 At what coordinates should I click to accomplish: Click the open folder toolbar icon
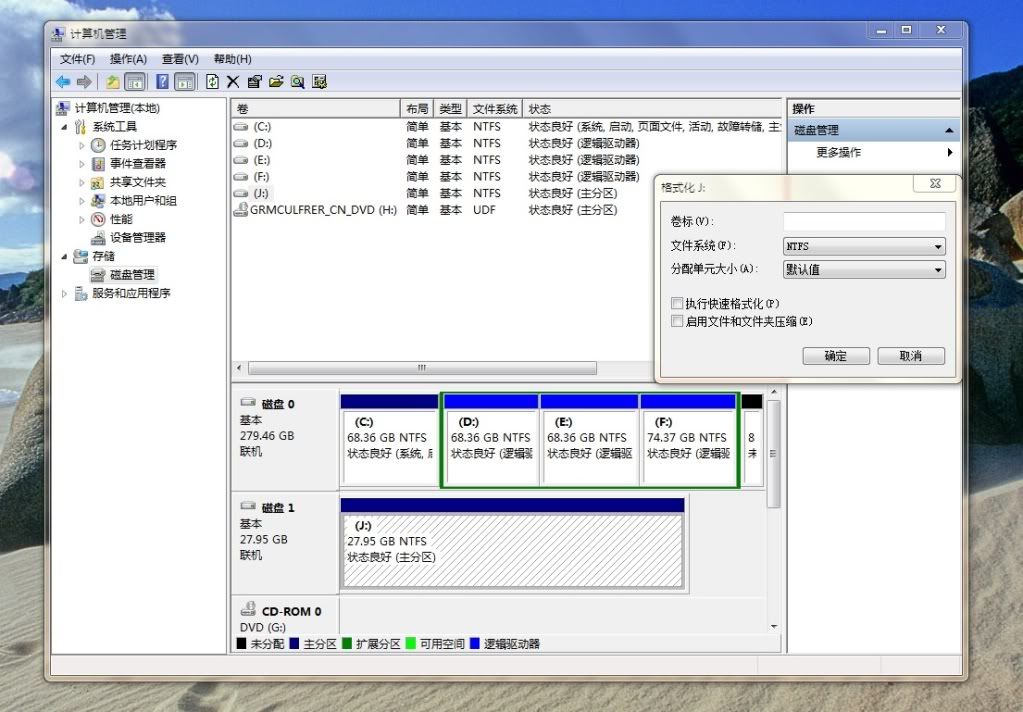[275, 82]
